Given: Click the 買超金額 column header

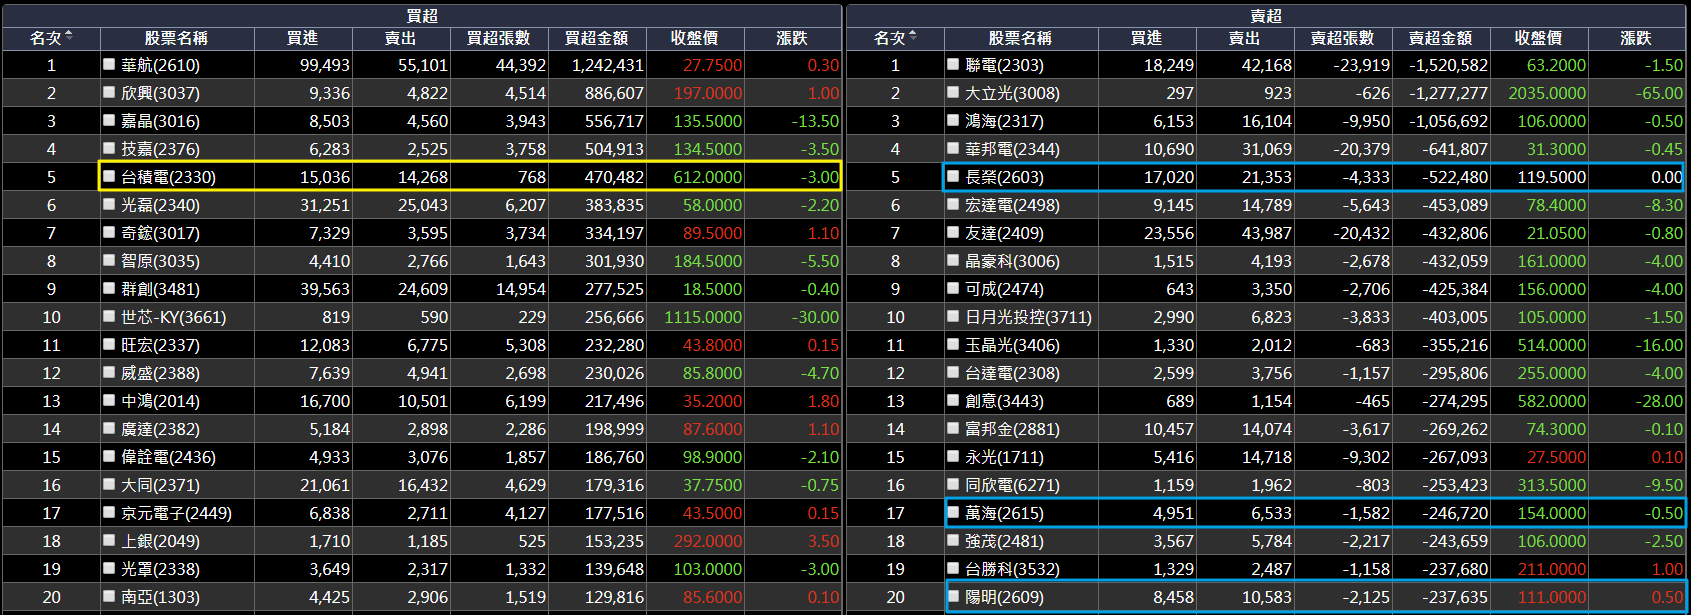Looking at the screenshot, I should pos(597,38).
